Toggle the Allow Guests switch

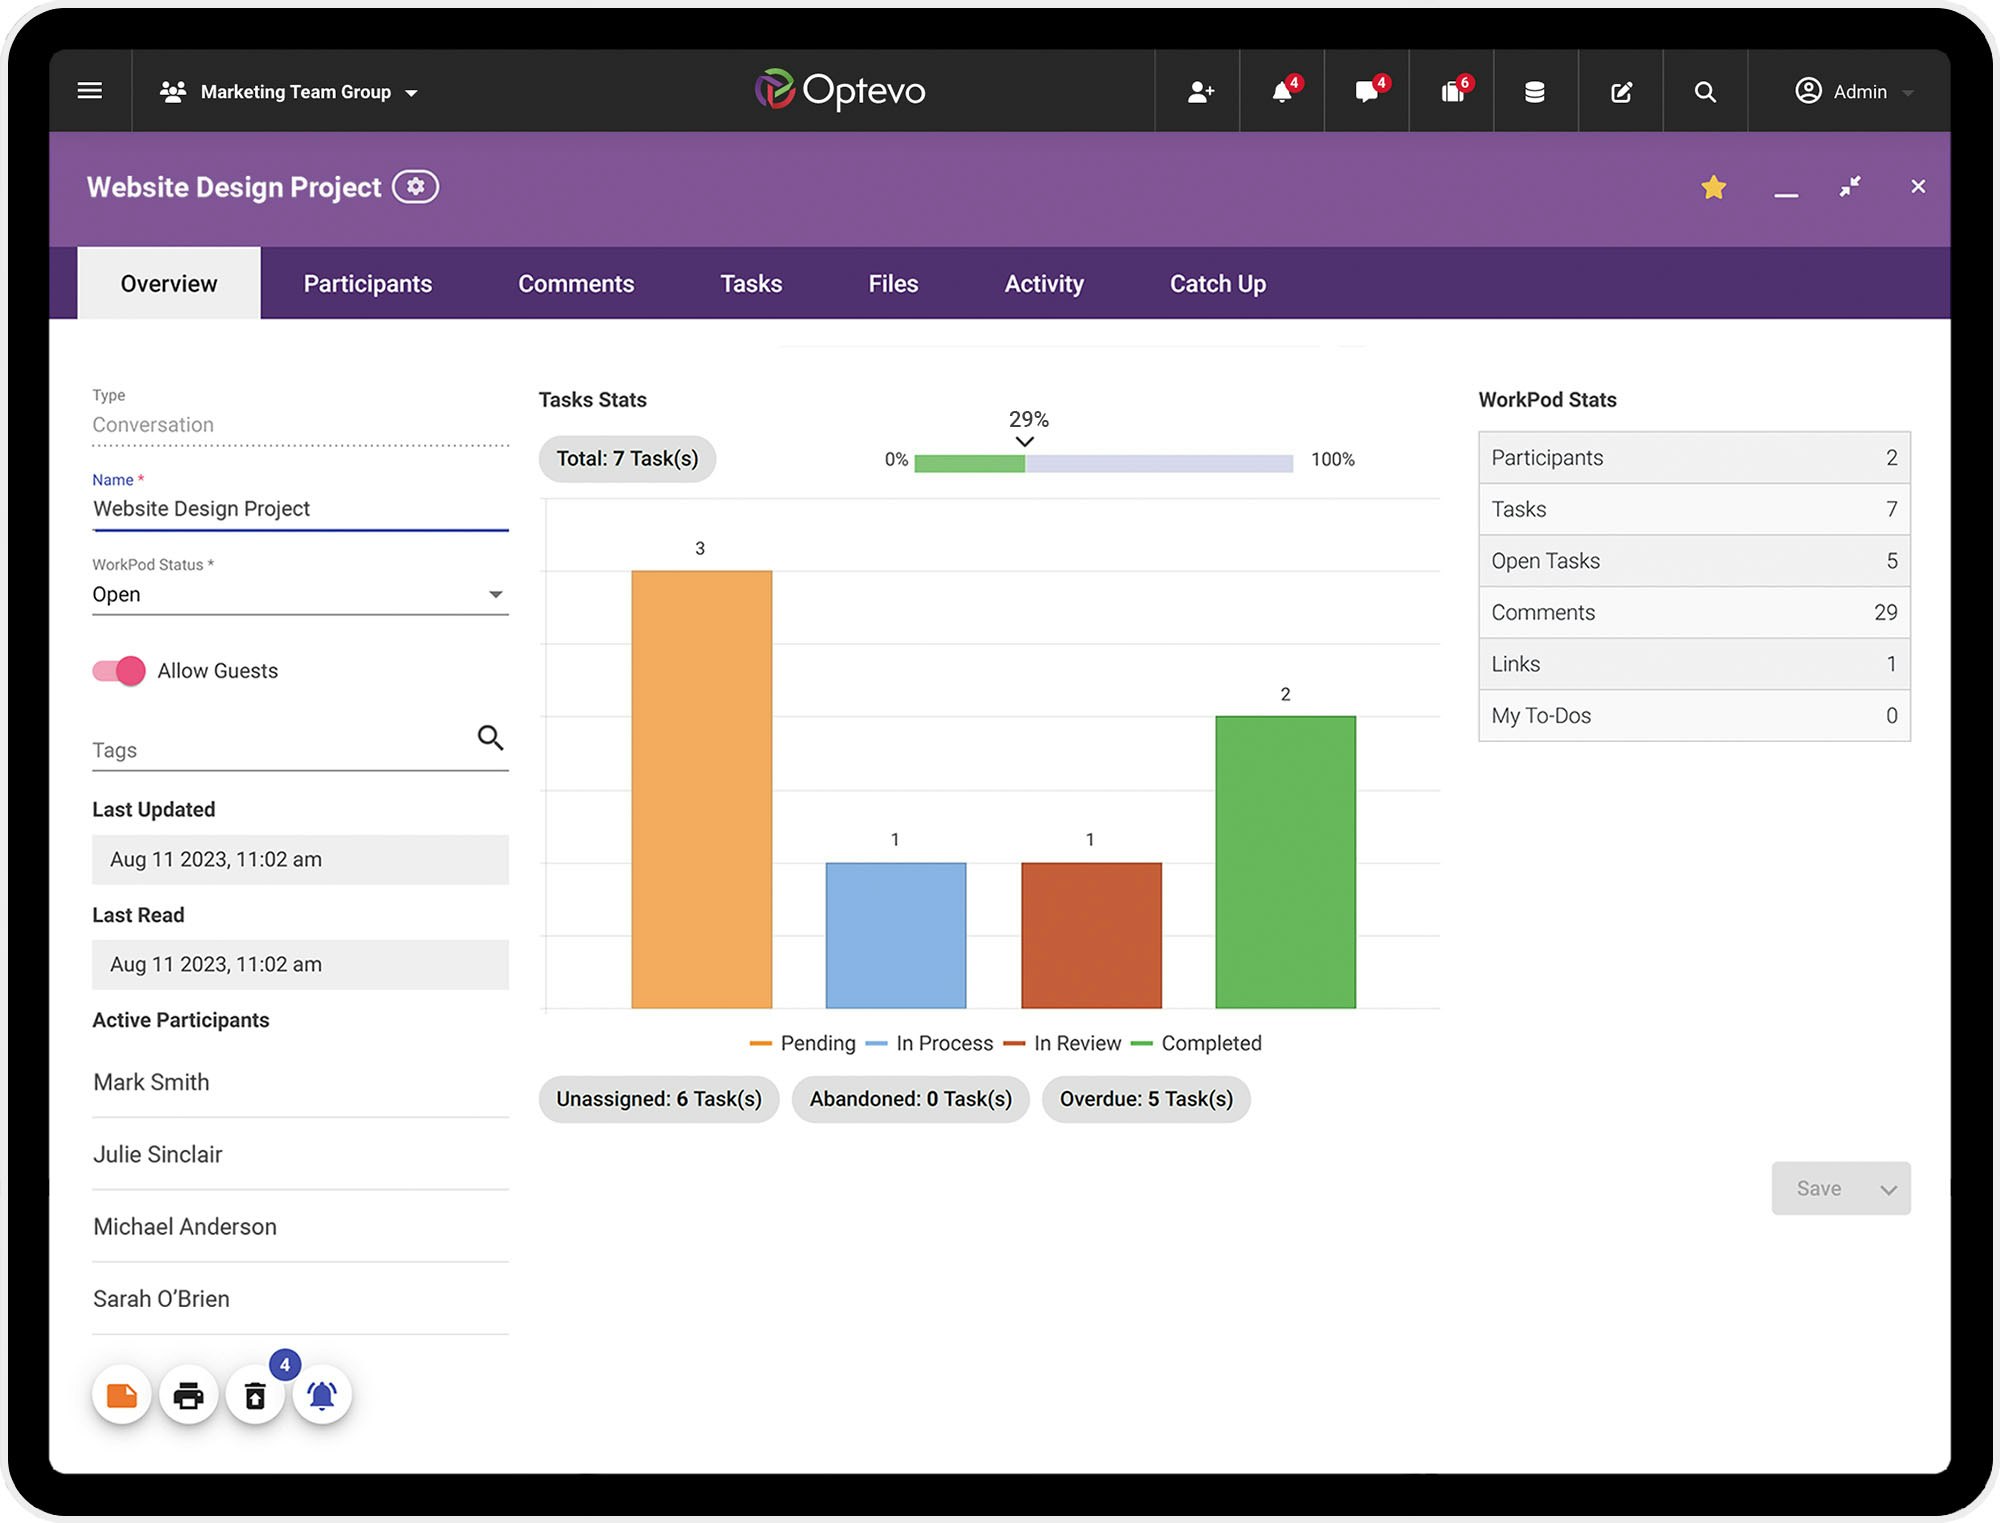119,671
